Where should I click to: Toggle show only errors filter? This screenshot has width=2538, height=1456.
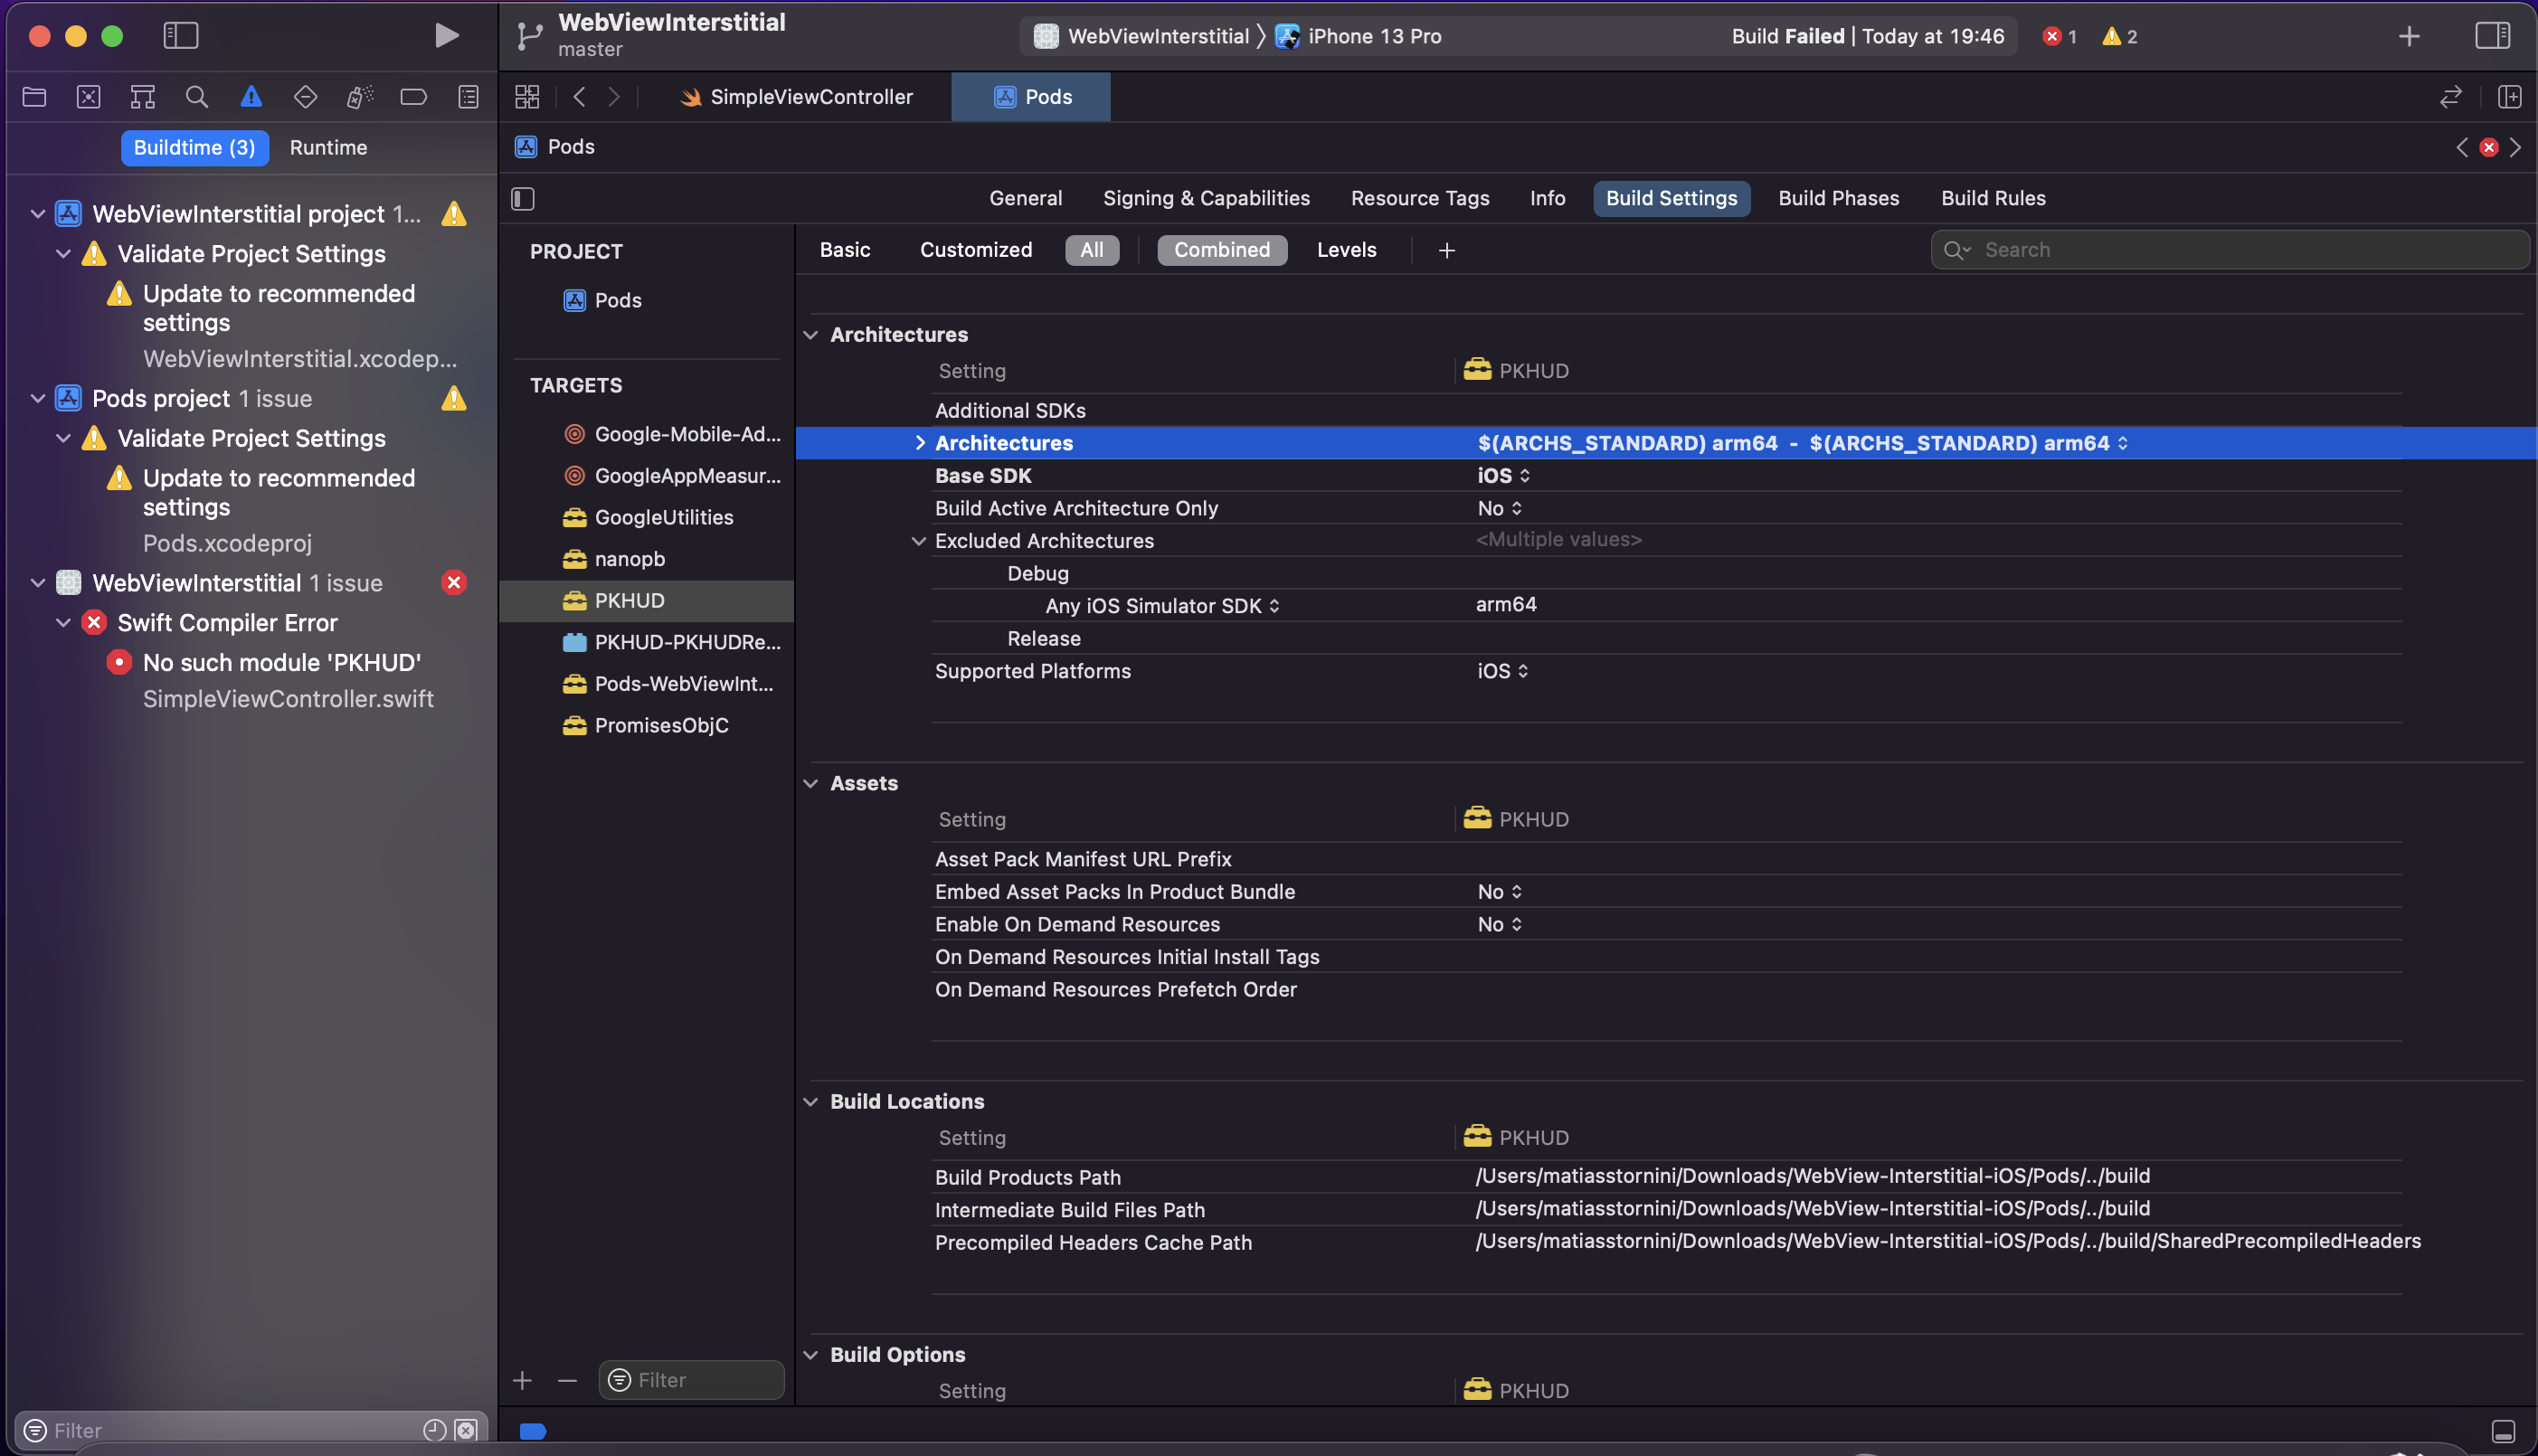pos(466,1430)
